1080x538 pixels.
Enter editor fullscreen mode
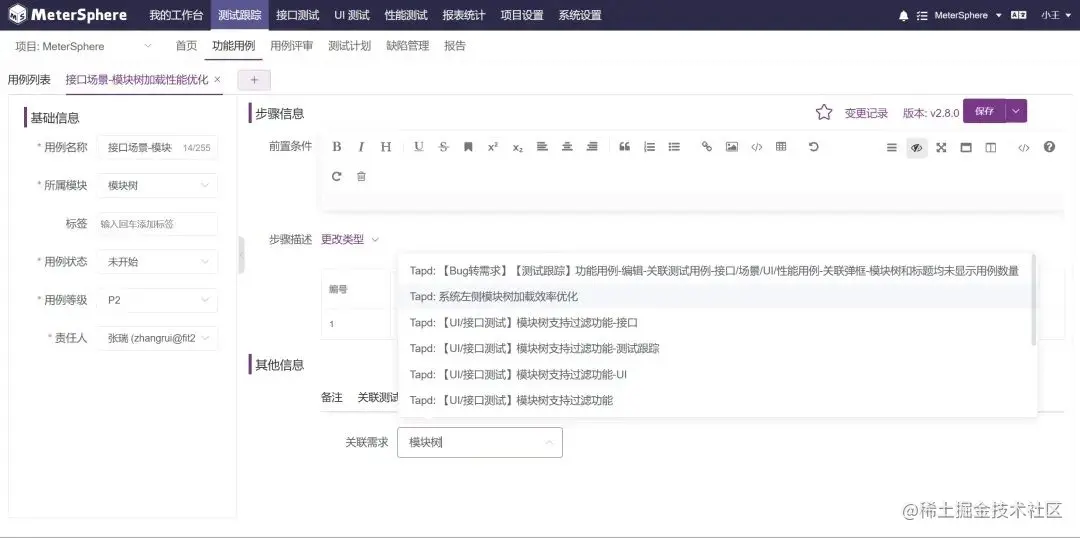(x=941, y=147)
